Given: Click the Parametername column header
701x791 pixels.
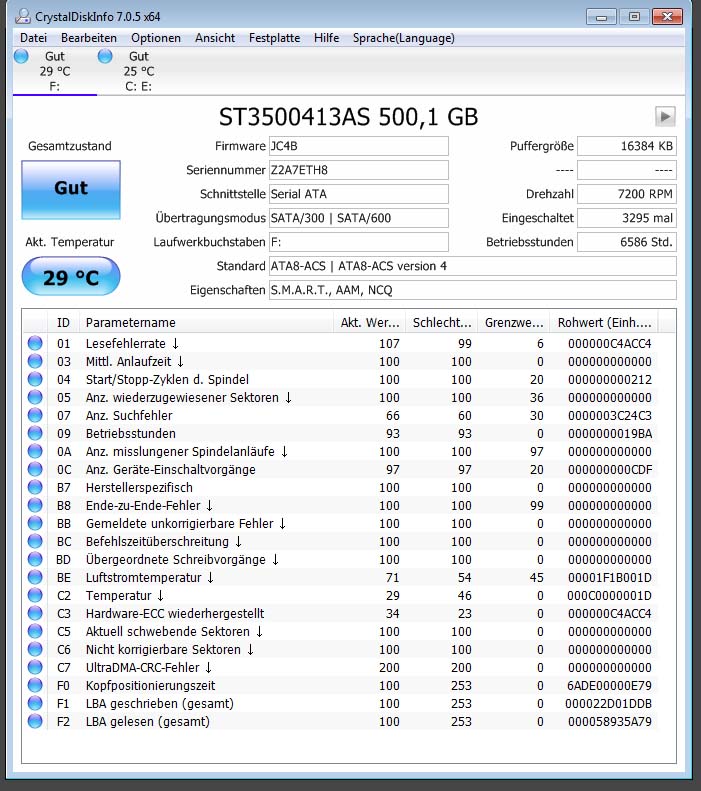Looking at the screenshot, I should (x=206, y=322).
